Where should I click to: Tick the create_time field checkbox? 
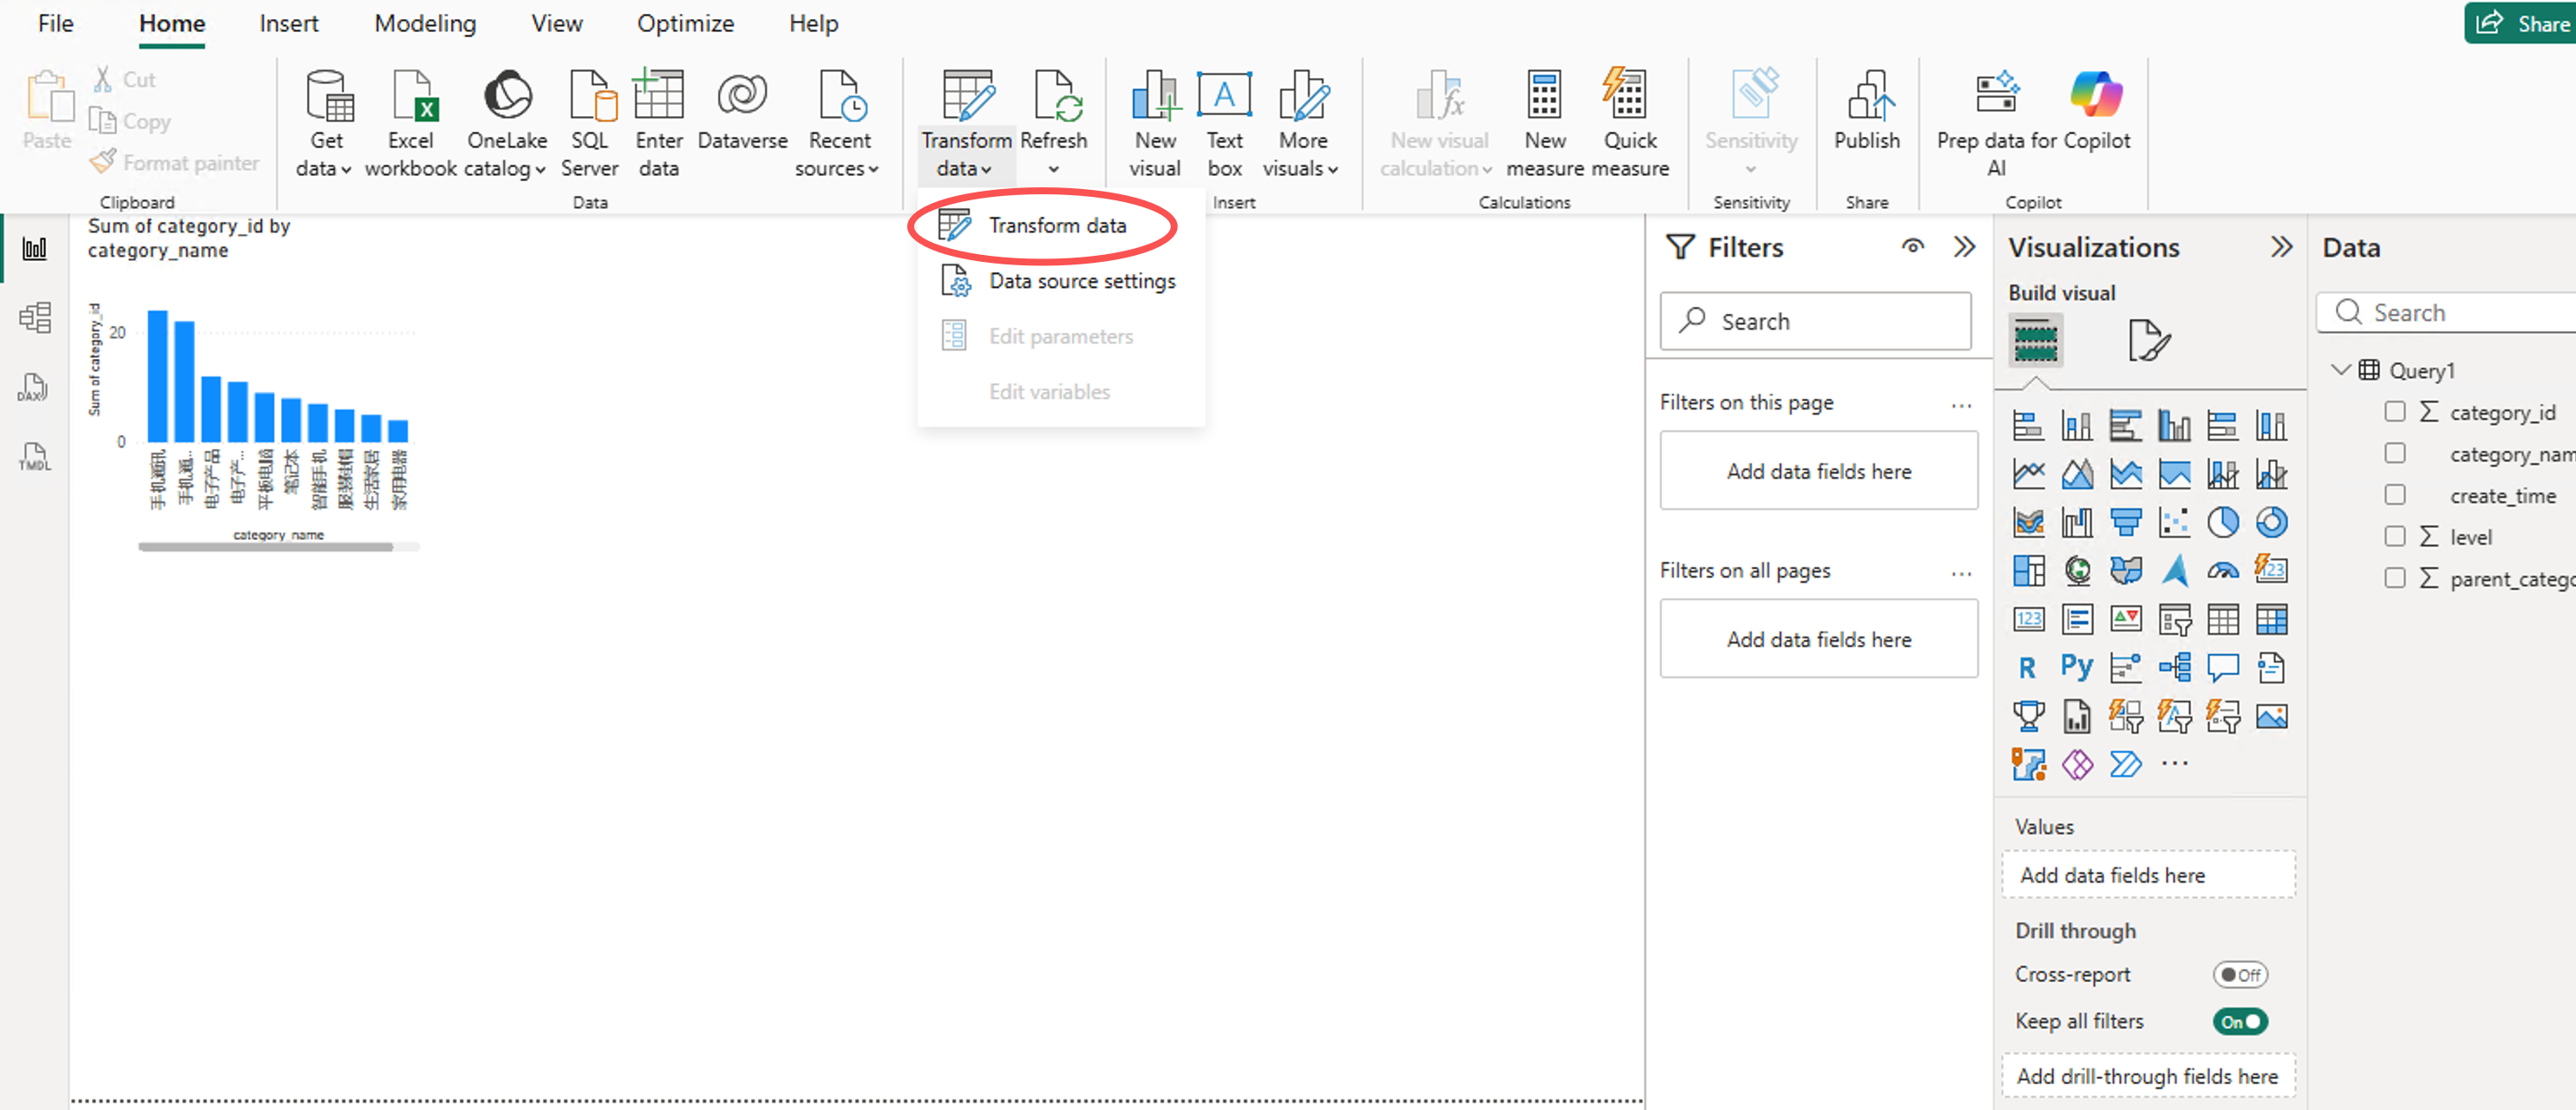coord(2394,494)
